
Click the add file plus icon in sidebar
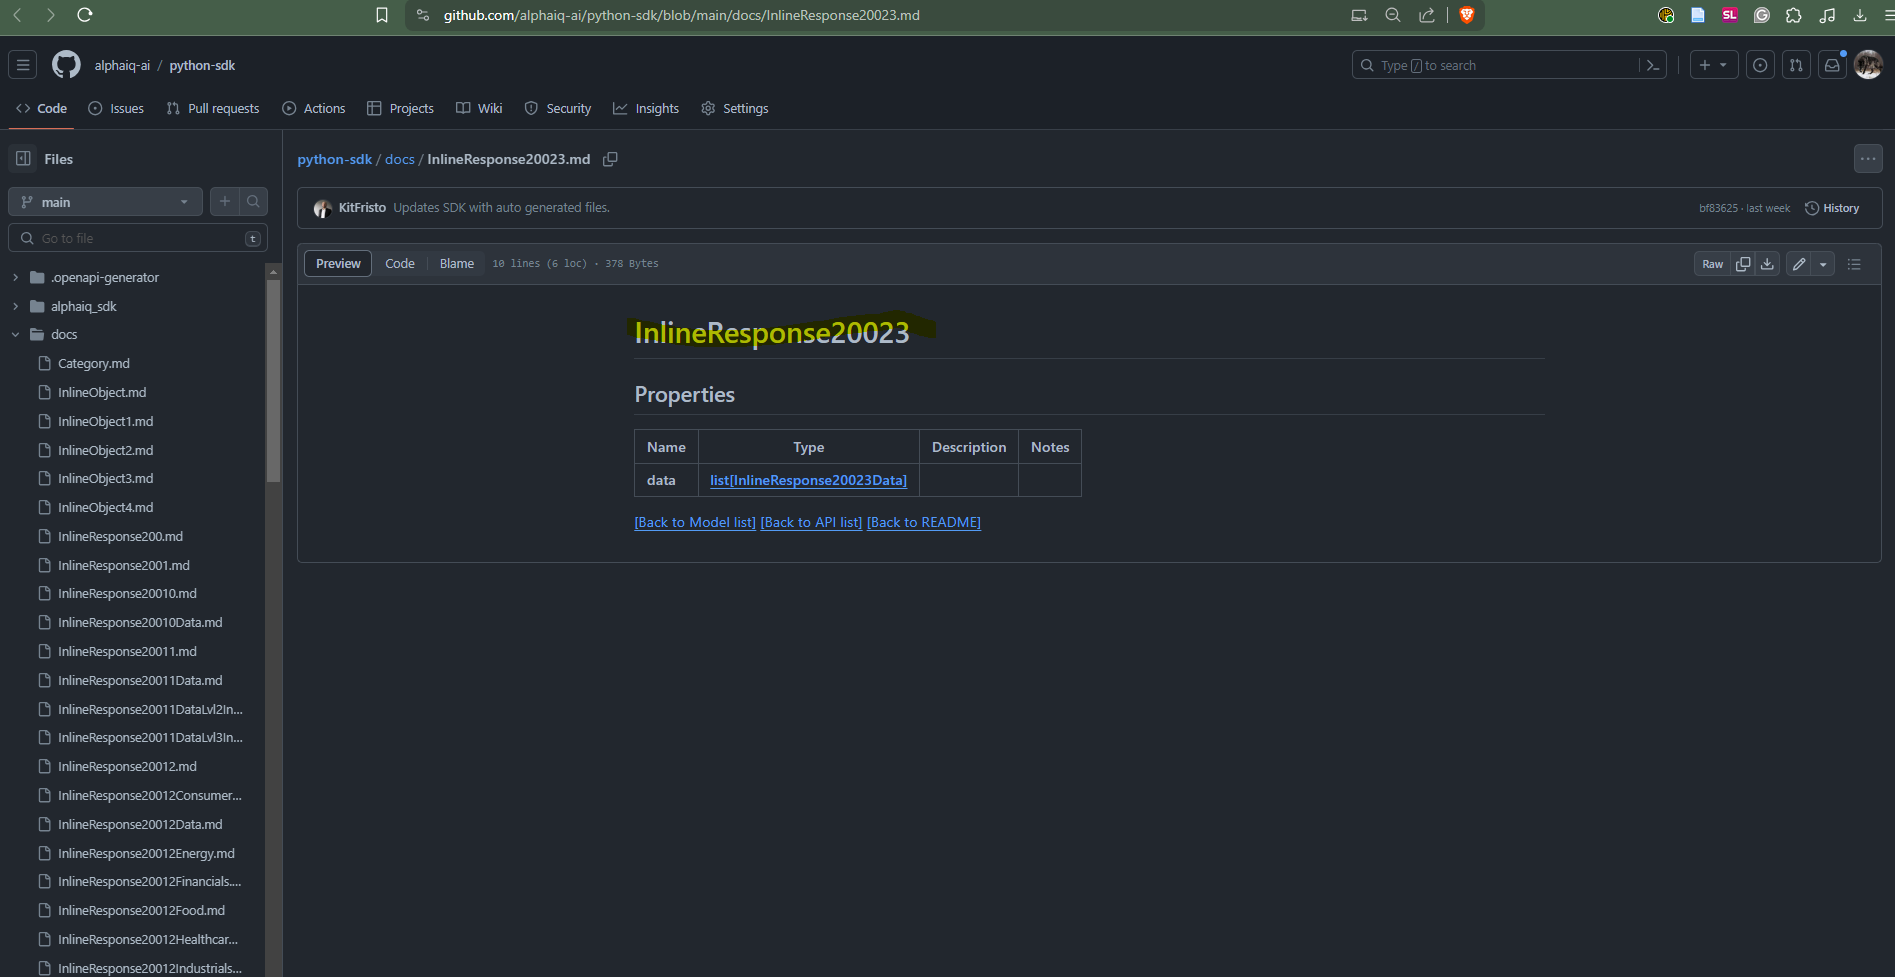[x=225, y=202]
